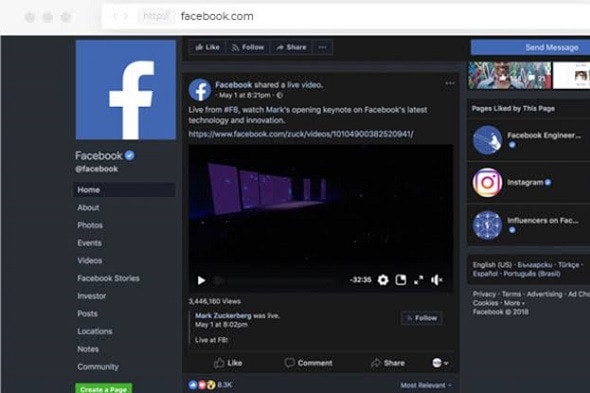
Task: Share the Facebook page in top bar
Action: tap(291, 47)
